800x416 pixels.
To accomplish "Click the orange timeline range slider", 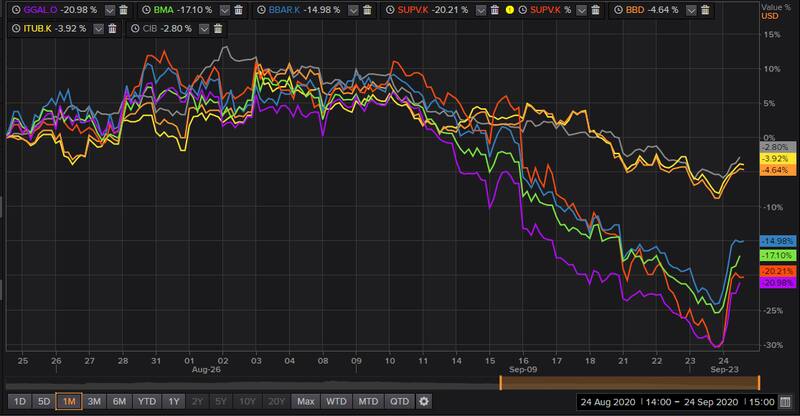I will [630, 383].
